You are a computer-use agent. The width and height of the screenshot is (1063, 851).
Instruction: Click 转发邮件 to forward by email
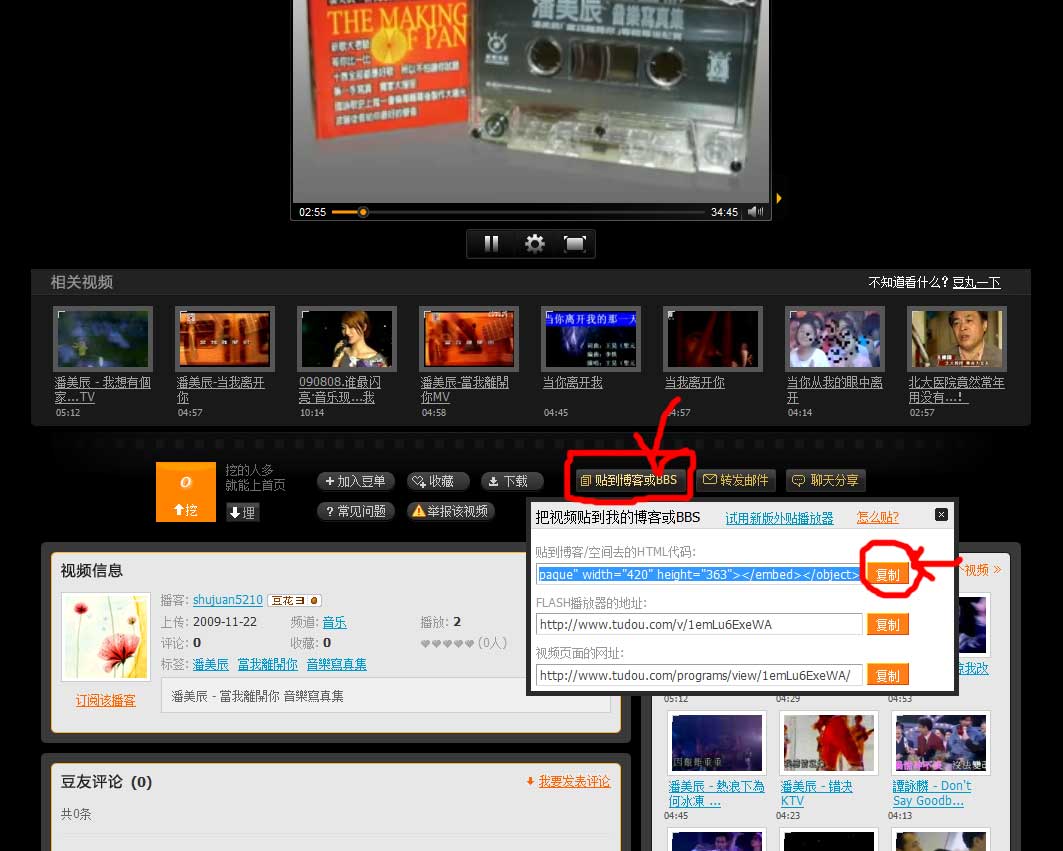735,480
